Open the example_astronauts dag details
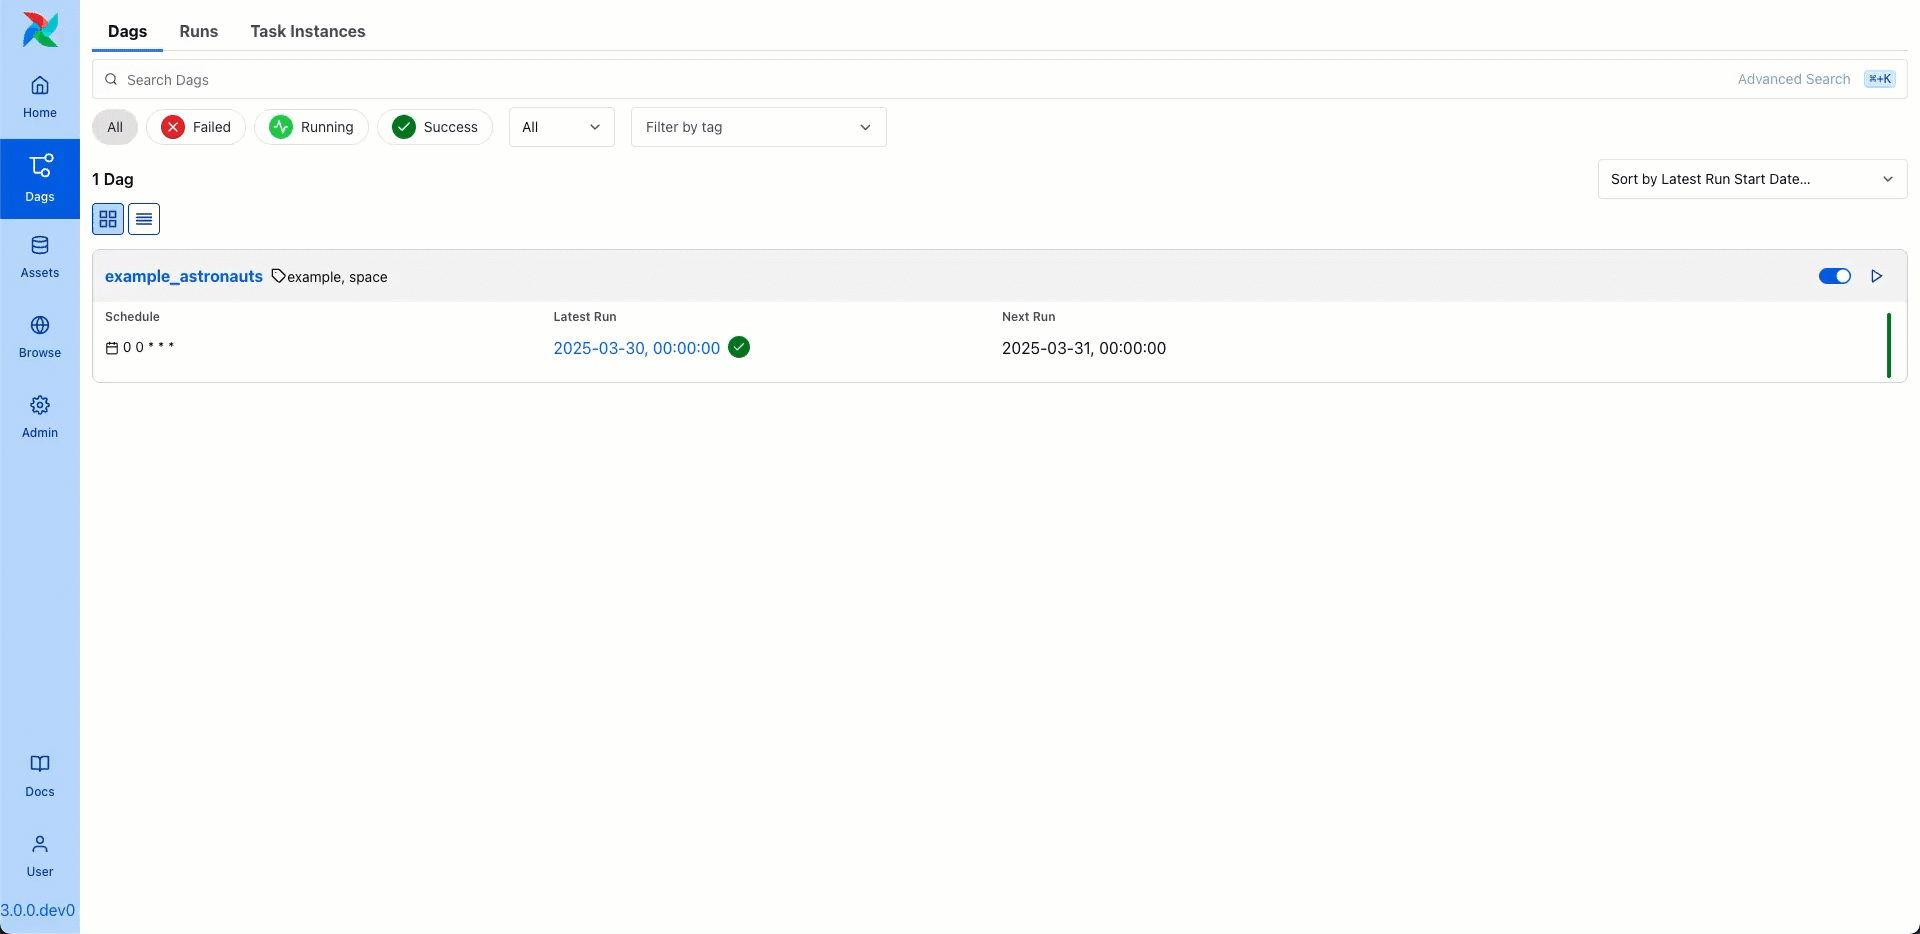The image size is (1920, 934). click(x=183, y=276)
